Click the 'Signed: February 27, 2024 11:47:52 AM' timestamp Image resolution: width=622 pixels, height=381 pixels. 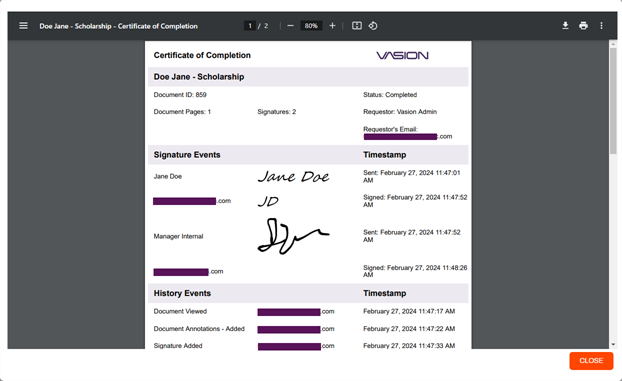coord(415,201)
